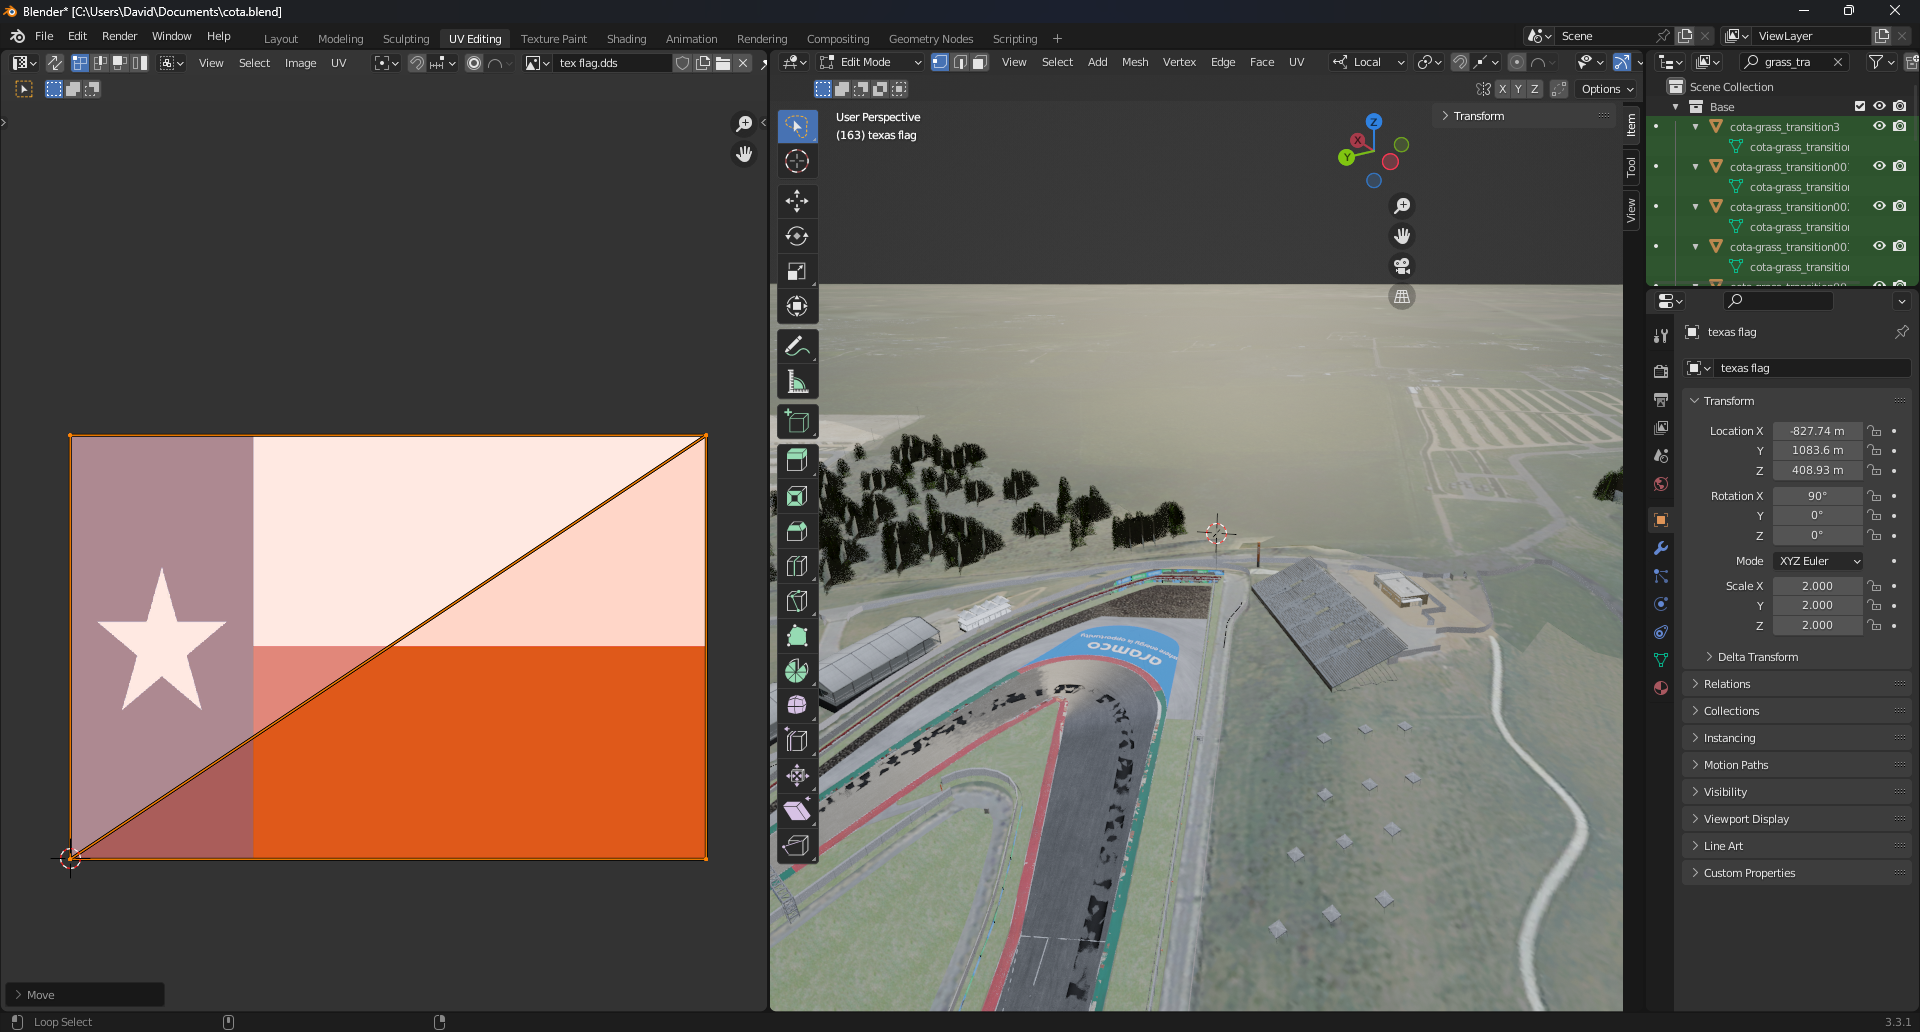
Task: Select the Shear tool
Action: (x=797, y=811)
